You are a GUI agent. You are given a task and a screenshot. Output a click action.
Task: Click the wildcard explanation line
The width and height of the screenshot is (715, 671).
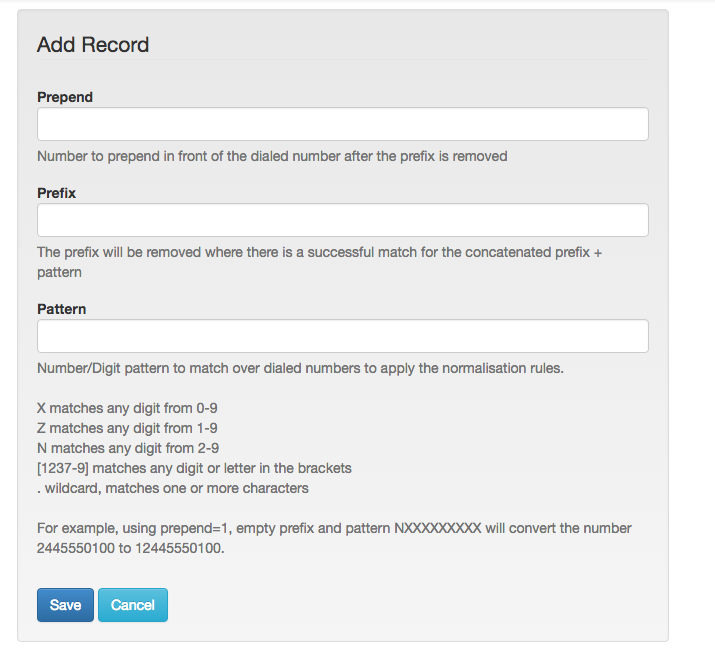point(173,488)
